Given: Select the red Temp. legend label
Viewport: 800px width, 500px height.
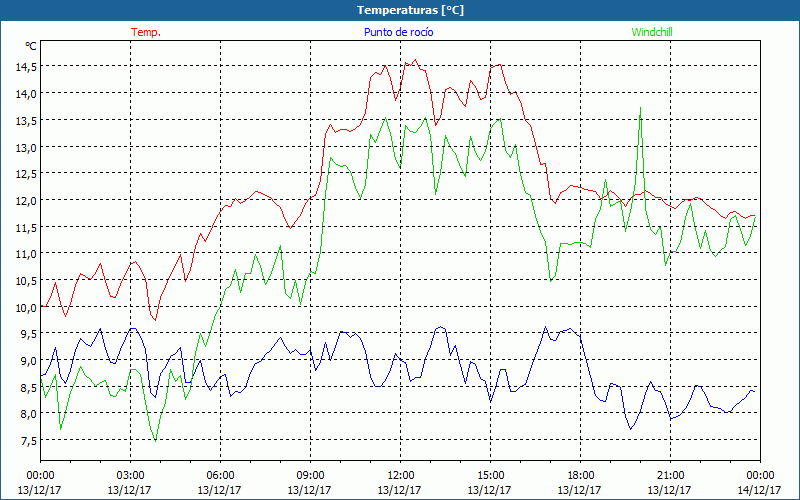Looking at the screenshot, I should 146,32.
